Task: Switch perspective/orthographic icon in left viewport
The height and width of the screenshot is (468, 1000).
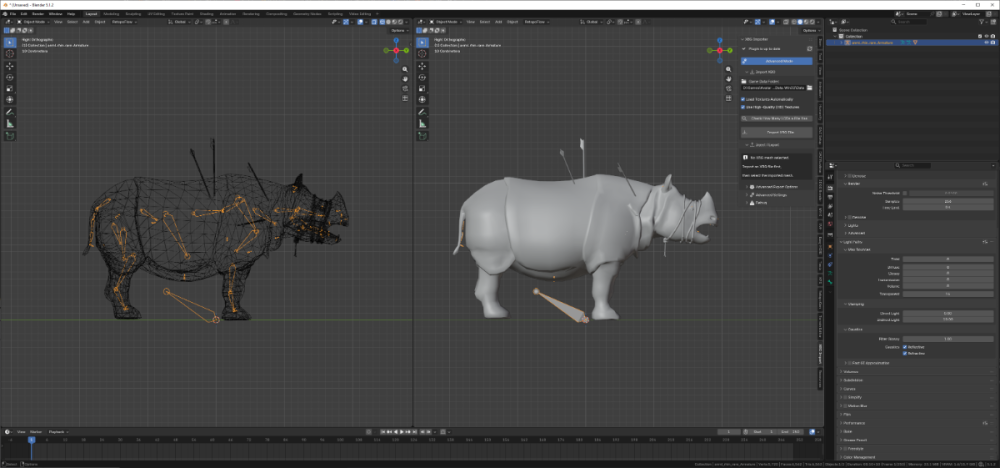Action: pos(405,98)
